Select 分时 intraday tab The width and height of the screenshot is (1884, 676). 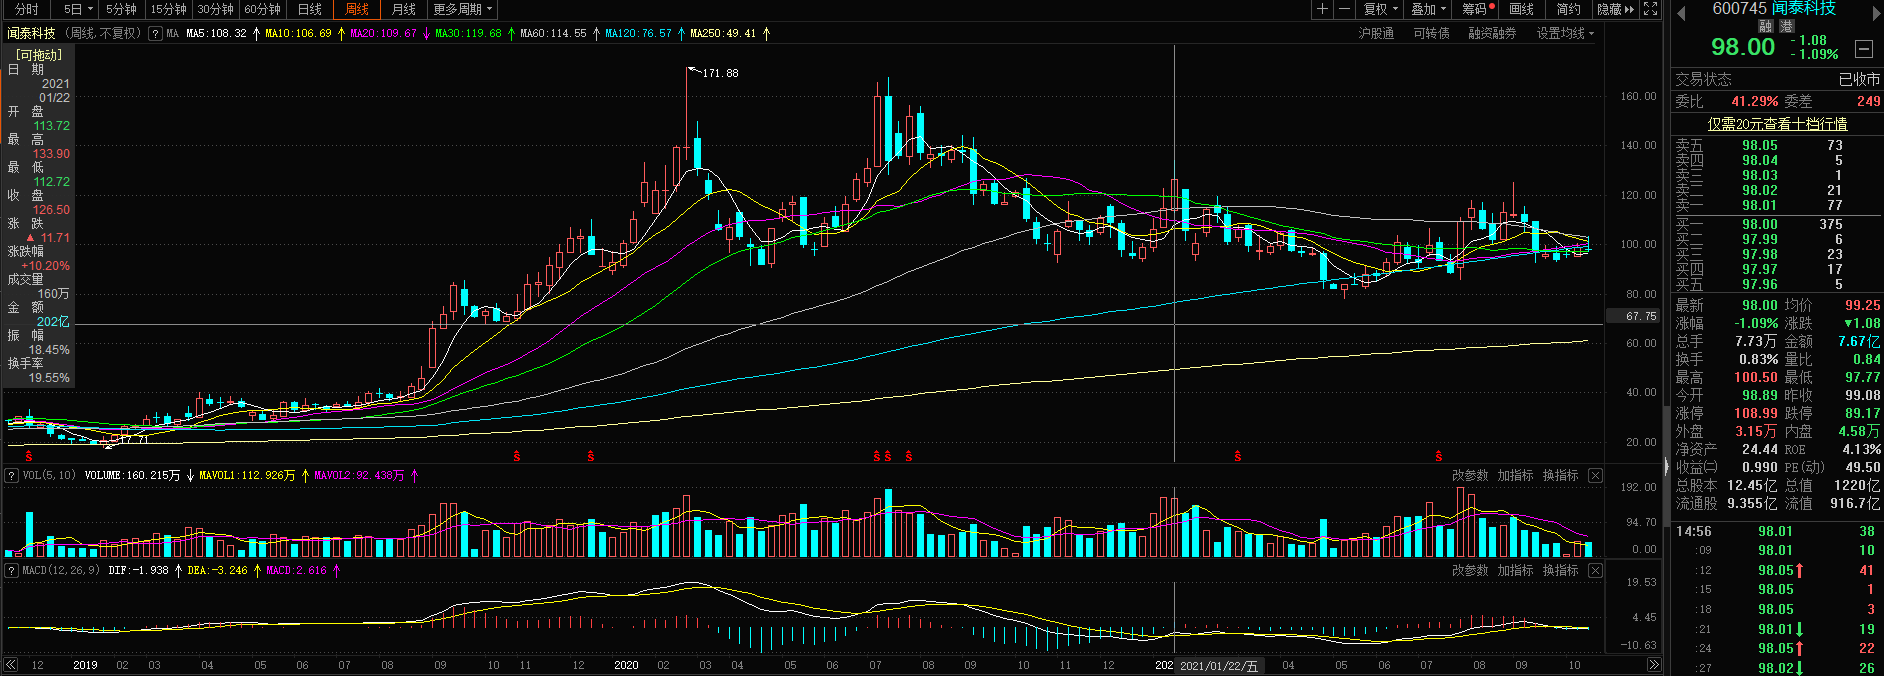[x=27, y=9]
